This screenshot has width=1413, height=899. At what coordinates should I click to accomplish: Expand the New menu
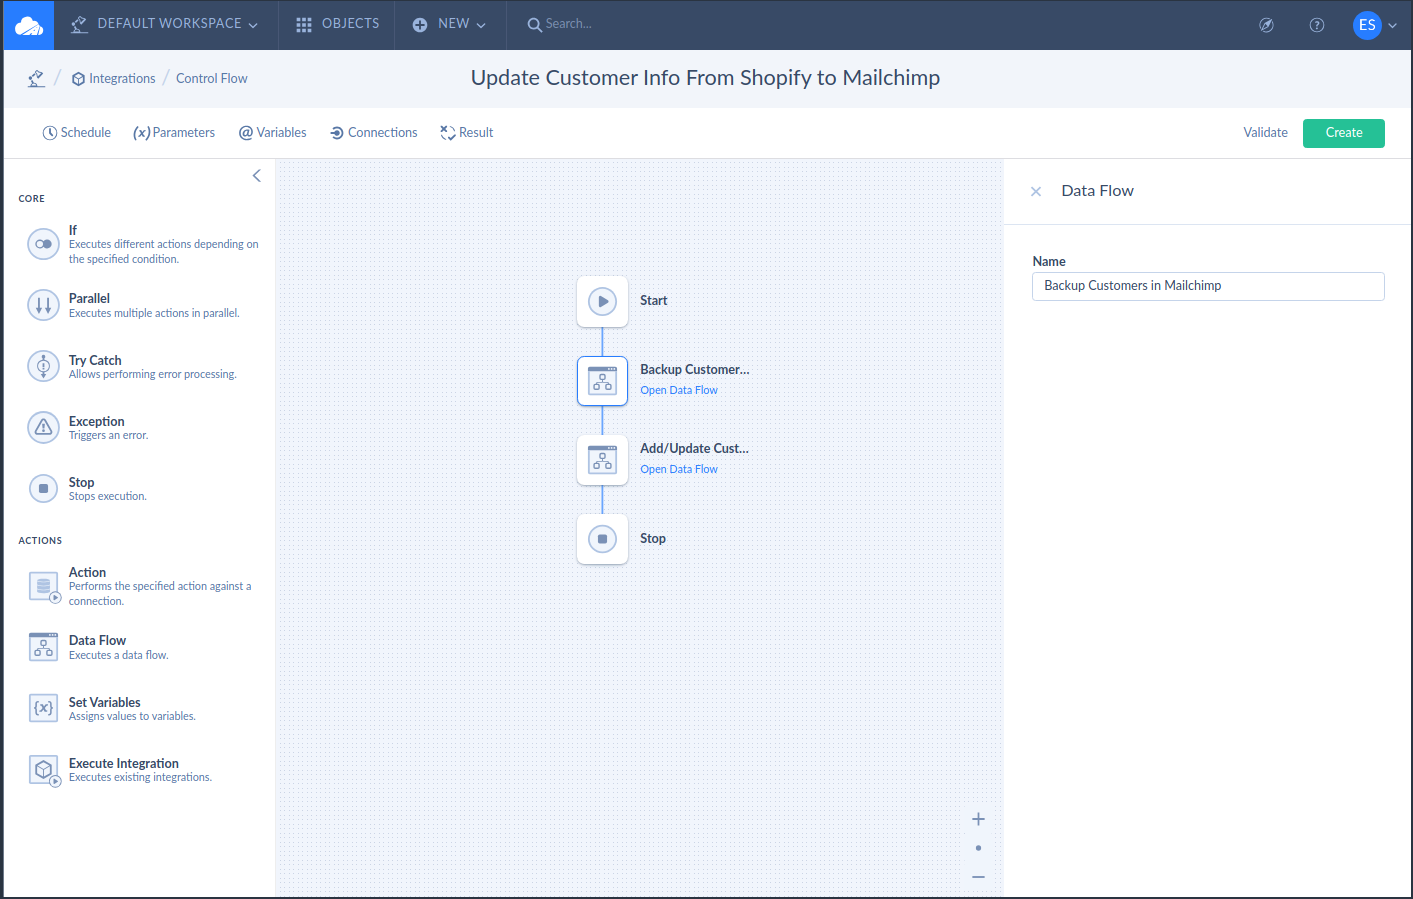point(449,24)
